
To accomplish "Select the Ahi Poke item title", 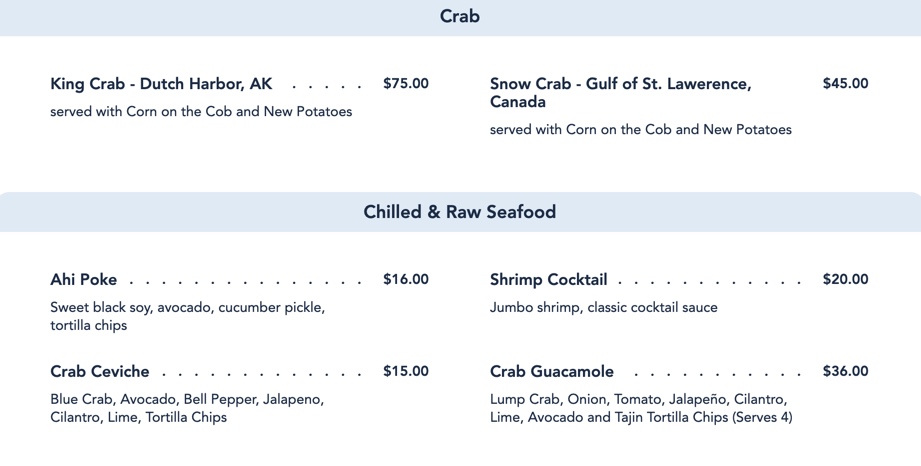I will 84,280.
